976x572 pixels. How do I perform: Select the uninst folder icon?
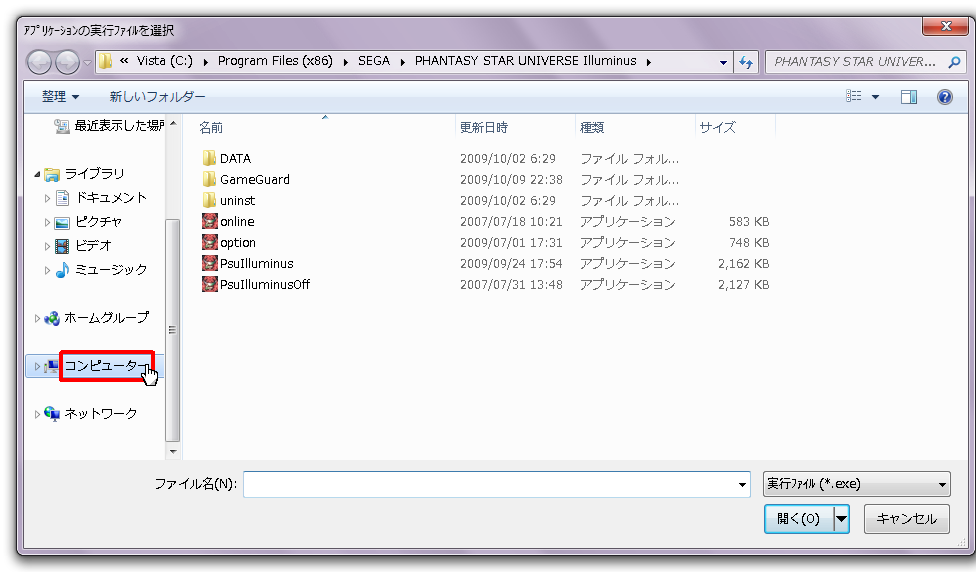210,200
